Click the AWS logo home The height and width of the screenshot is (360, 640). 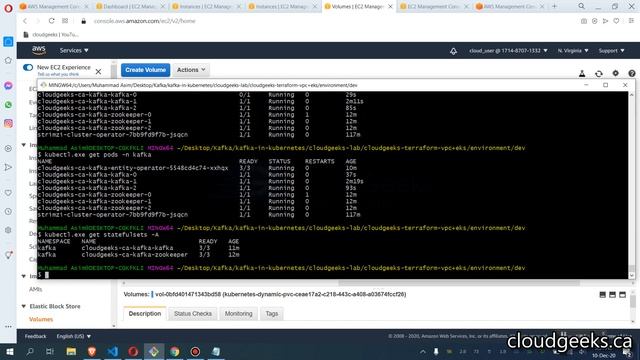point(39,50)
